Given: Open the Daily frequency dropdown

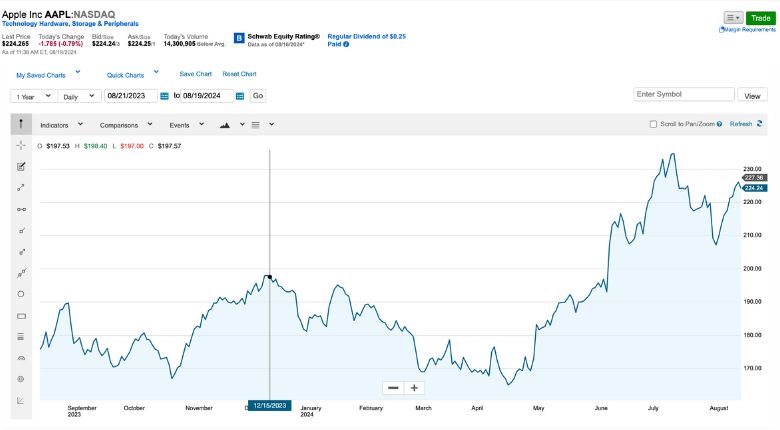Looking at the screenshot, I should click(80, 96).
